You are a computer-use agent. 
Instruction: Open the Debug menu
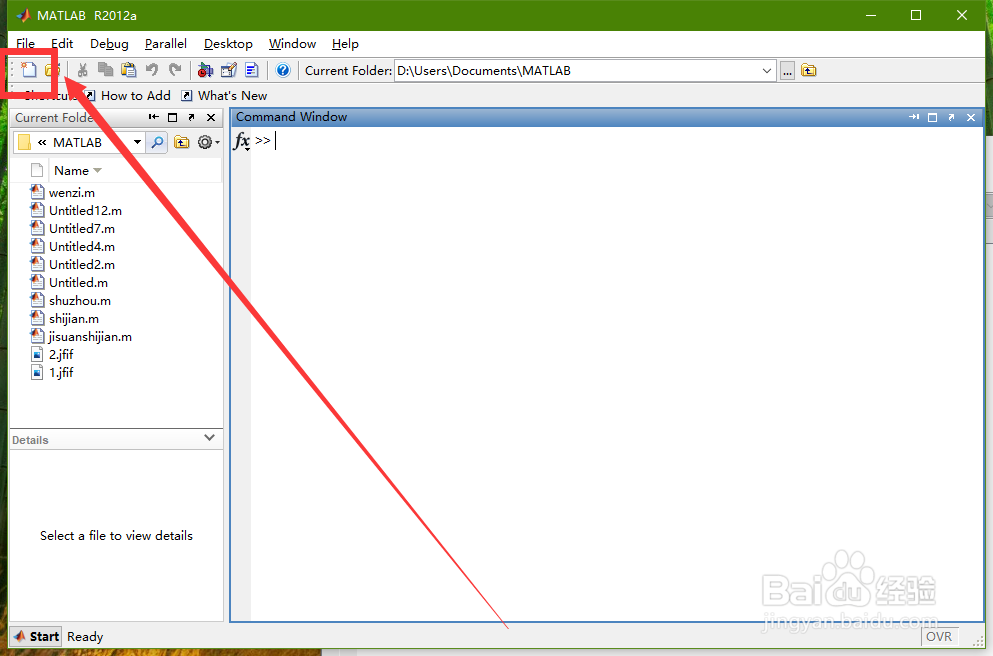click(110, 44)
